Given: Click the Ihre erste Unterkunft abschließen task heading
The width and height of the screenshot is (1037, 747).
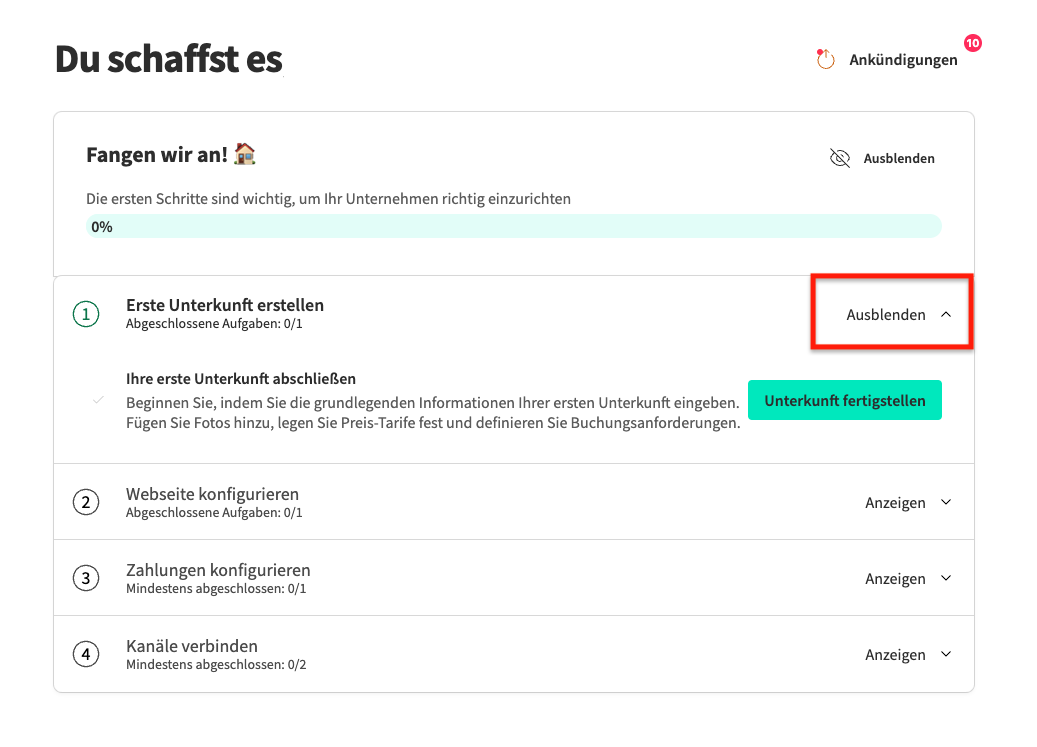Looking at the screenshot, I should 241,379.
